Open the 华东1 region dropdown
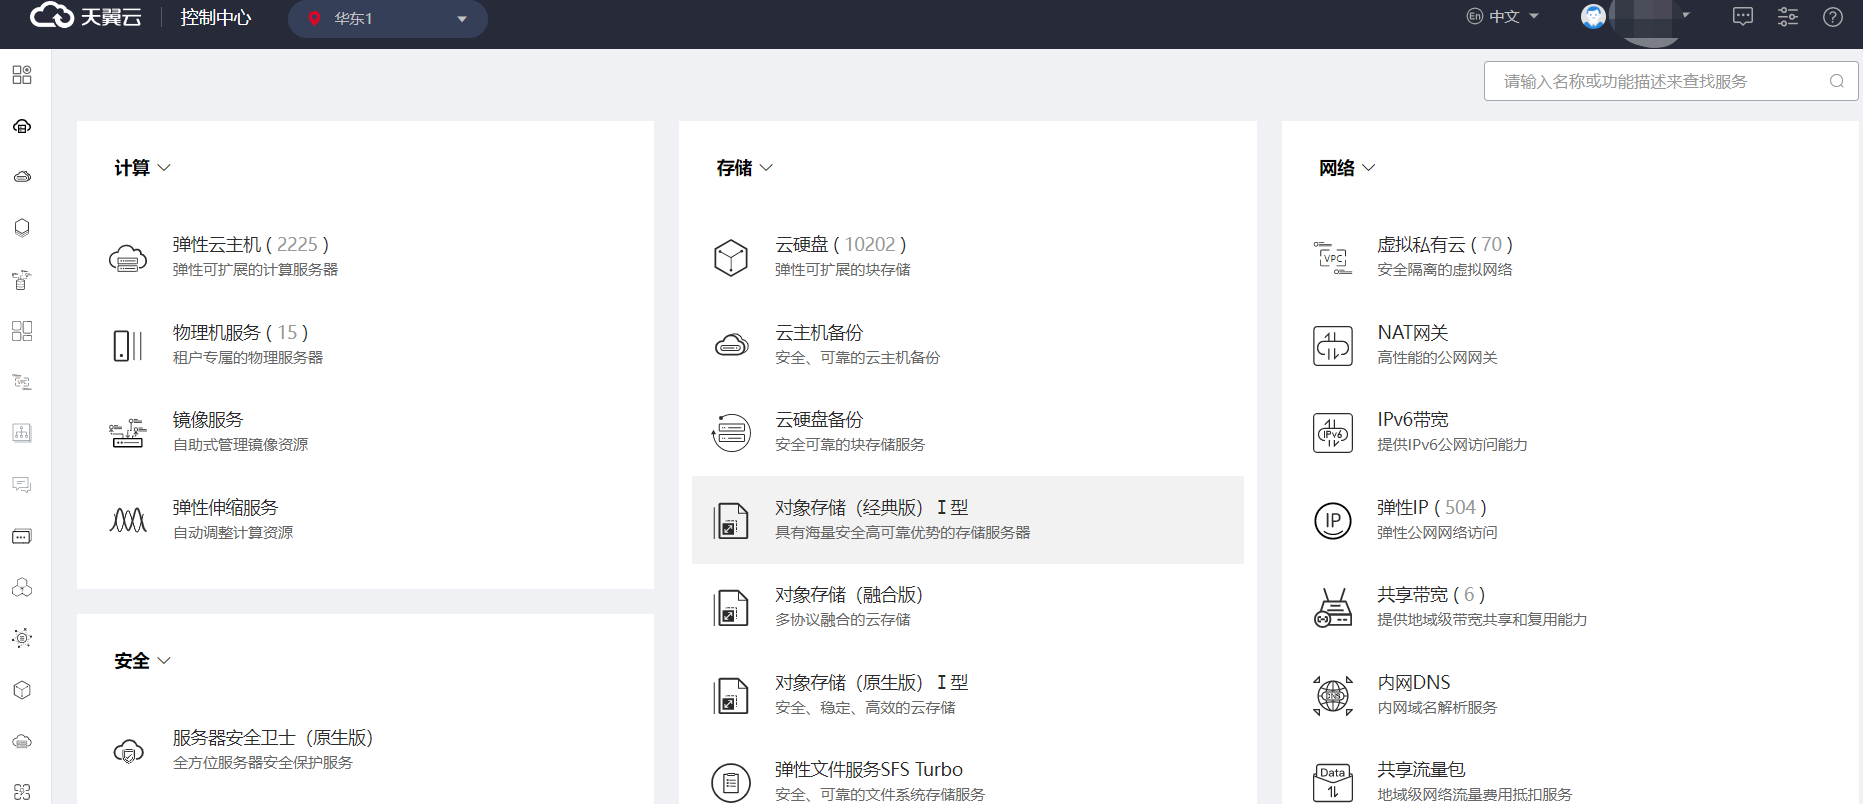 [388, 19]
